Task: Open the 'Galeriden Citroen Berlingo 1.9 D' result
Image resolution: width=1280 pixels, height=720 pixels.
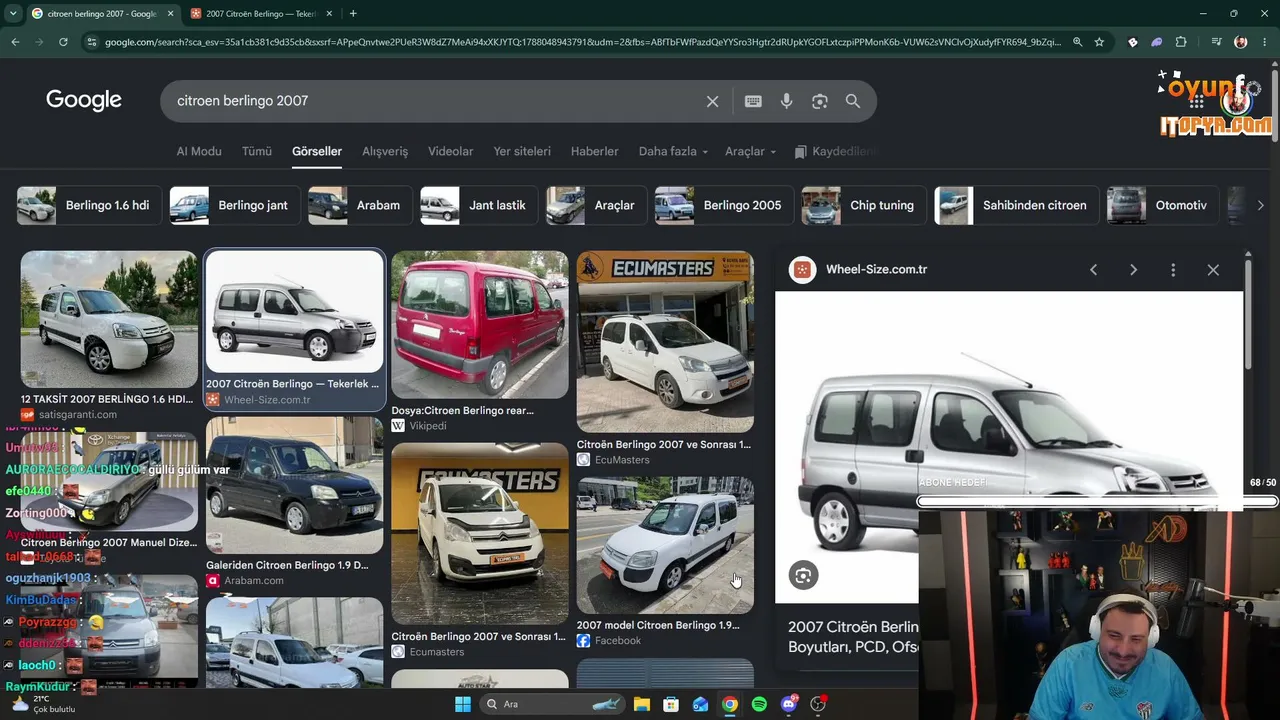Action: click(x=287, y=565)
